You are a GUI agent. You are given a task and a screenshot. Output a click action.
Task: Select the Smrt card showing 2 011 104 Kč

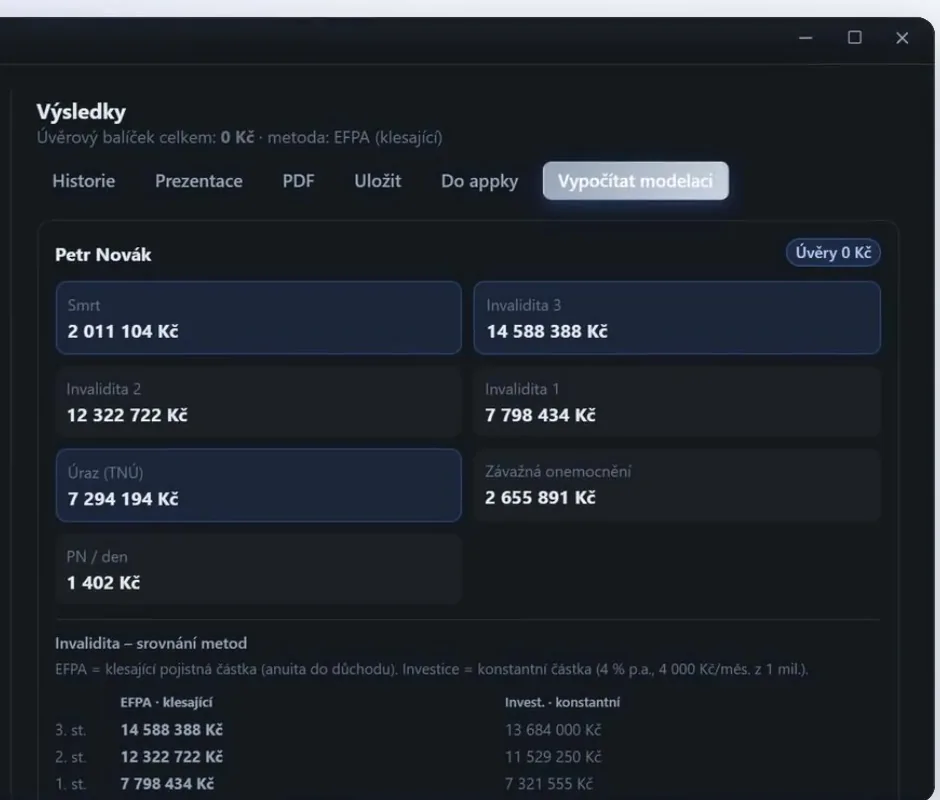(x=258, y=318)
